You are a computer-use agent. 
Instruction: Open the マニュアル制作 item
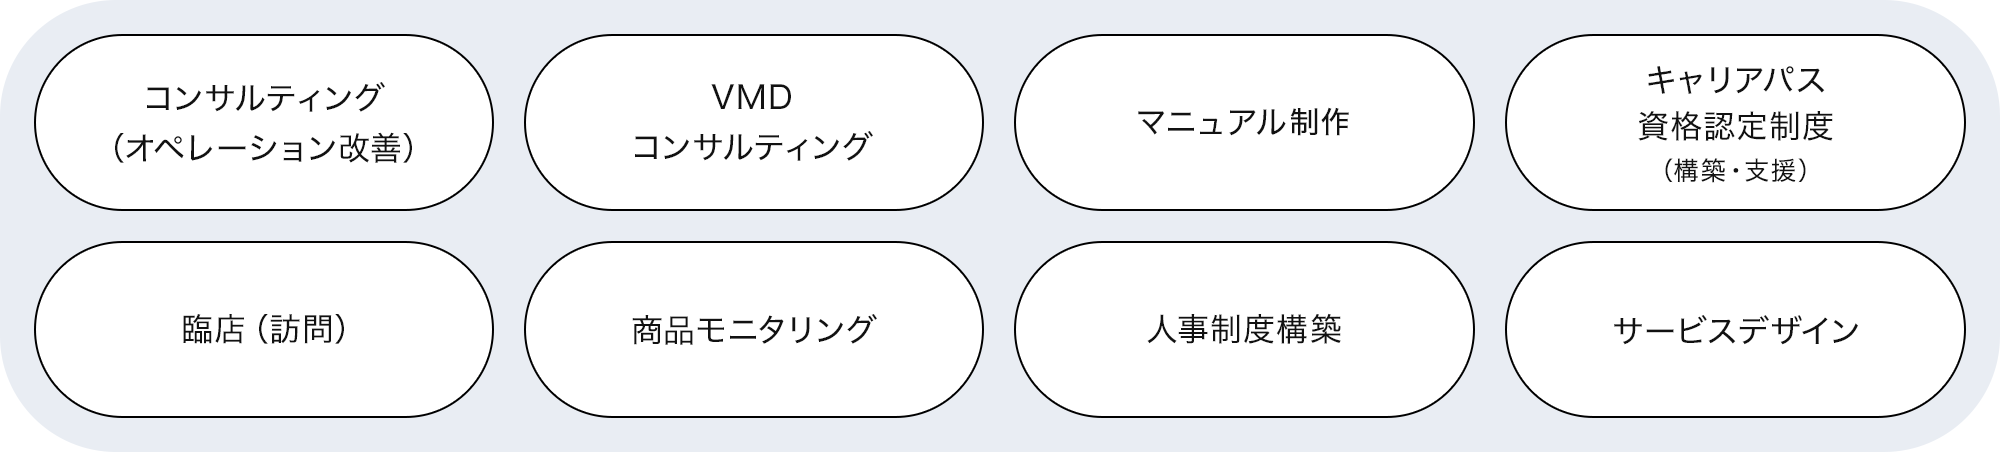[x=1244, y=123]
